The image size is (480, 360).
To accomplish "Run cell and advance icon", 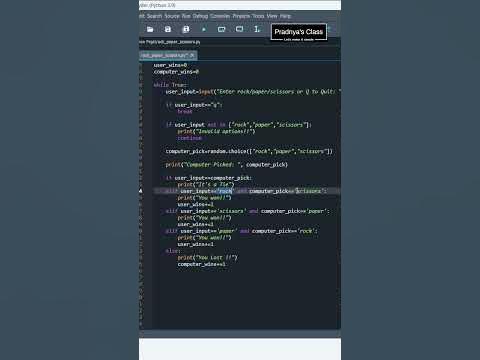I will tap(239, 29).
